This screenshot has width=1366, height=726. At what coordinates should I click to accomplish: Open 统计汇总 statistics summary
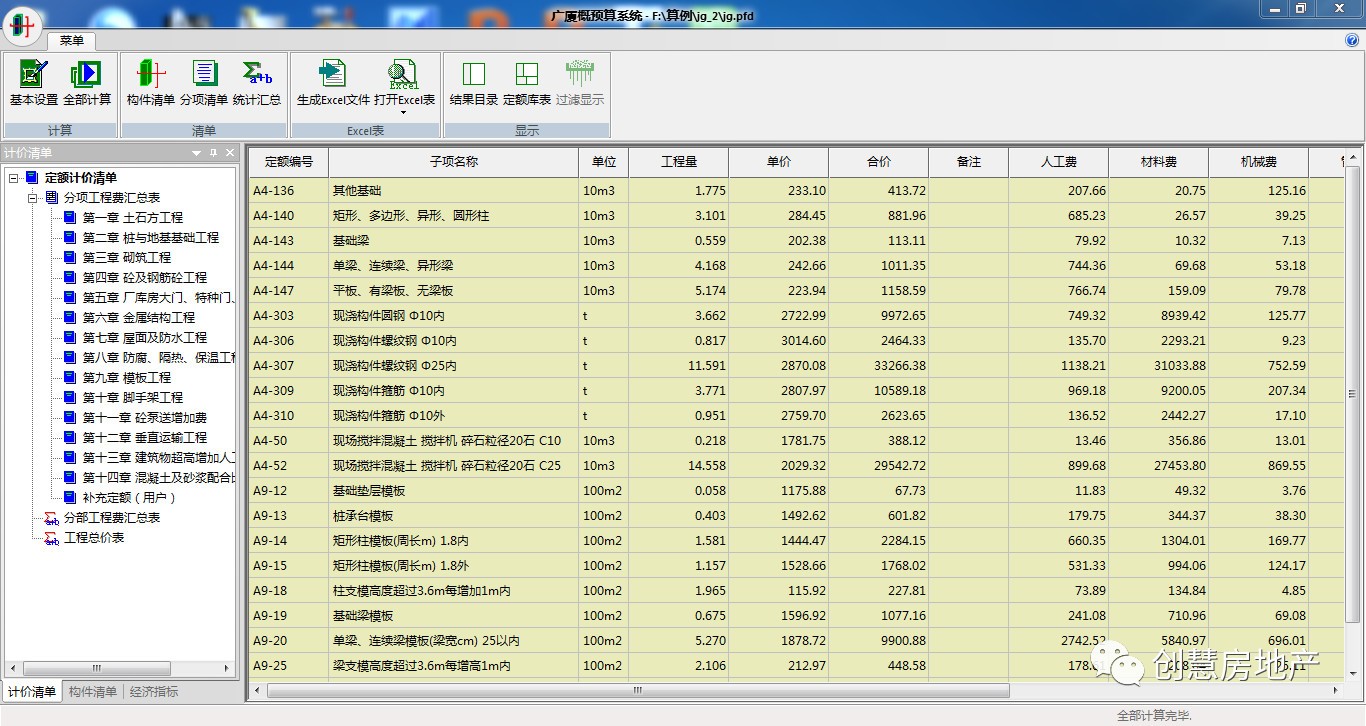(x=257, y=83)
